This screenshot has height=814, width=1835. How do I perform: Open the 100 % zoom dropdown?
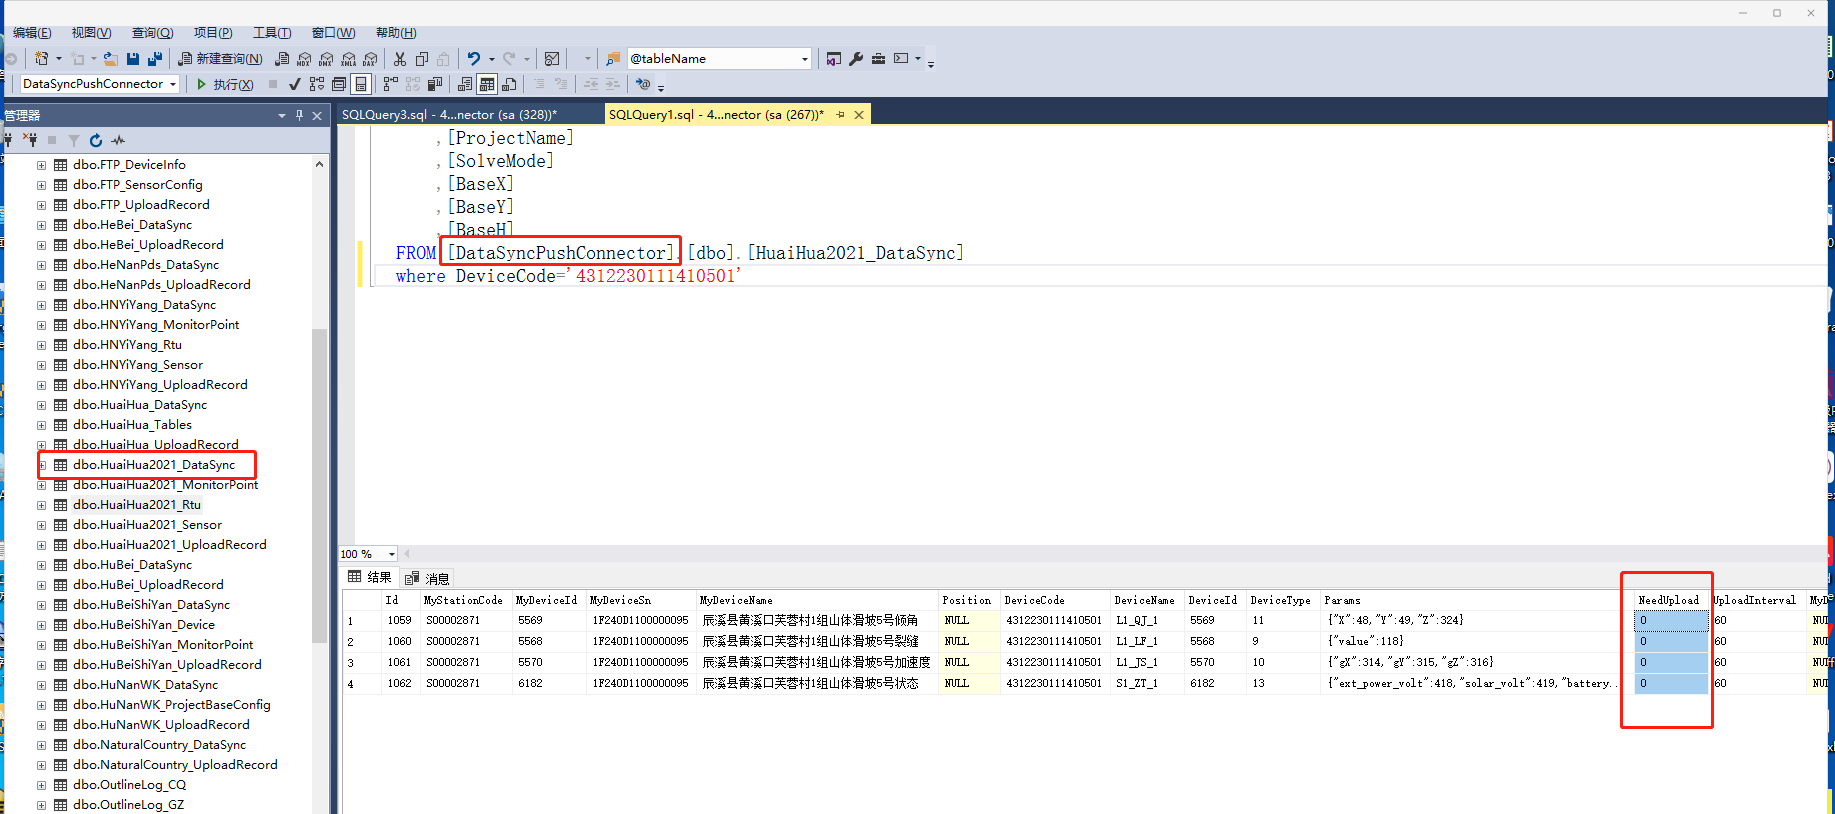pos(391,554)
